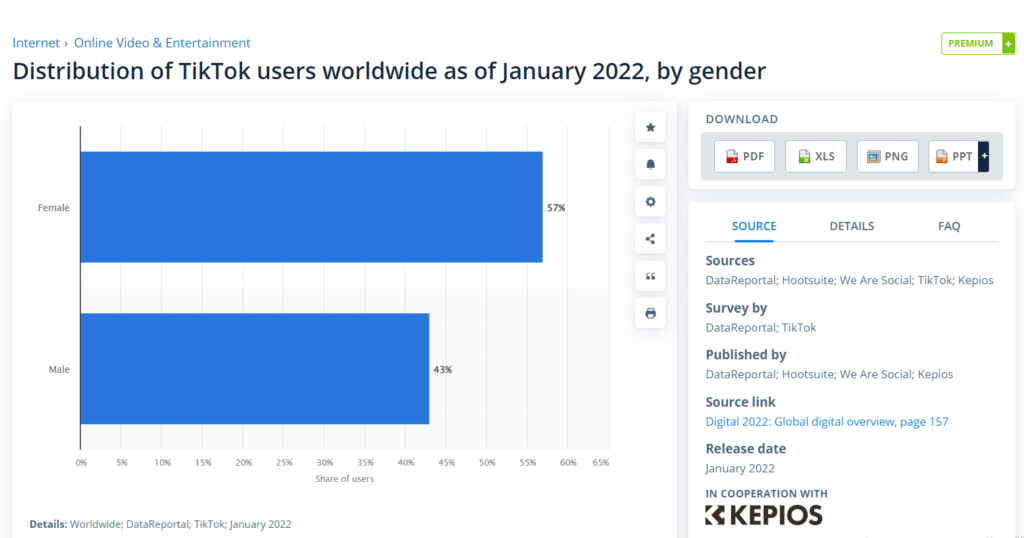The image size is (1024, 538).
Task: Select the SOURCE tab
Action: [754, 226]
